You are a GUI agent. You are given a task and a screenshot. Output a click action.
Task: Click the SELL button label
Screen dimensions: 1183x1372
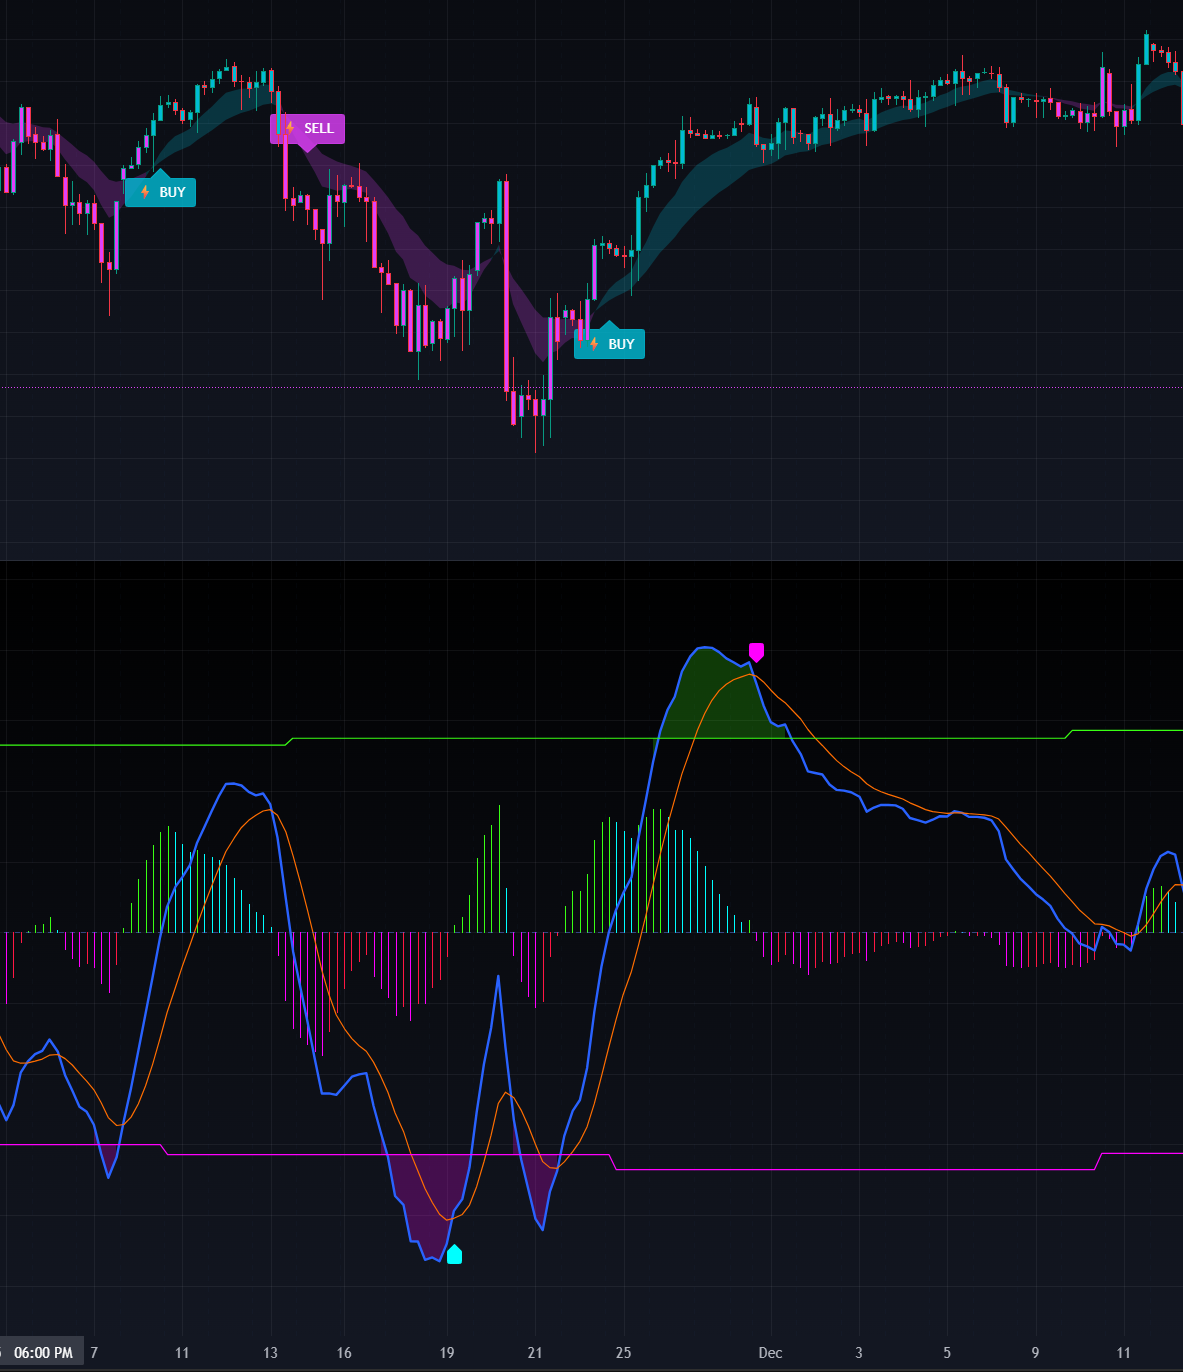click(x=318, y=128)
